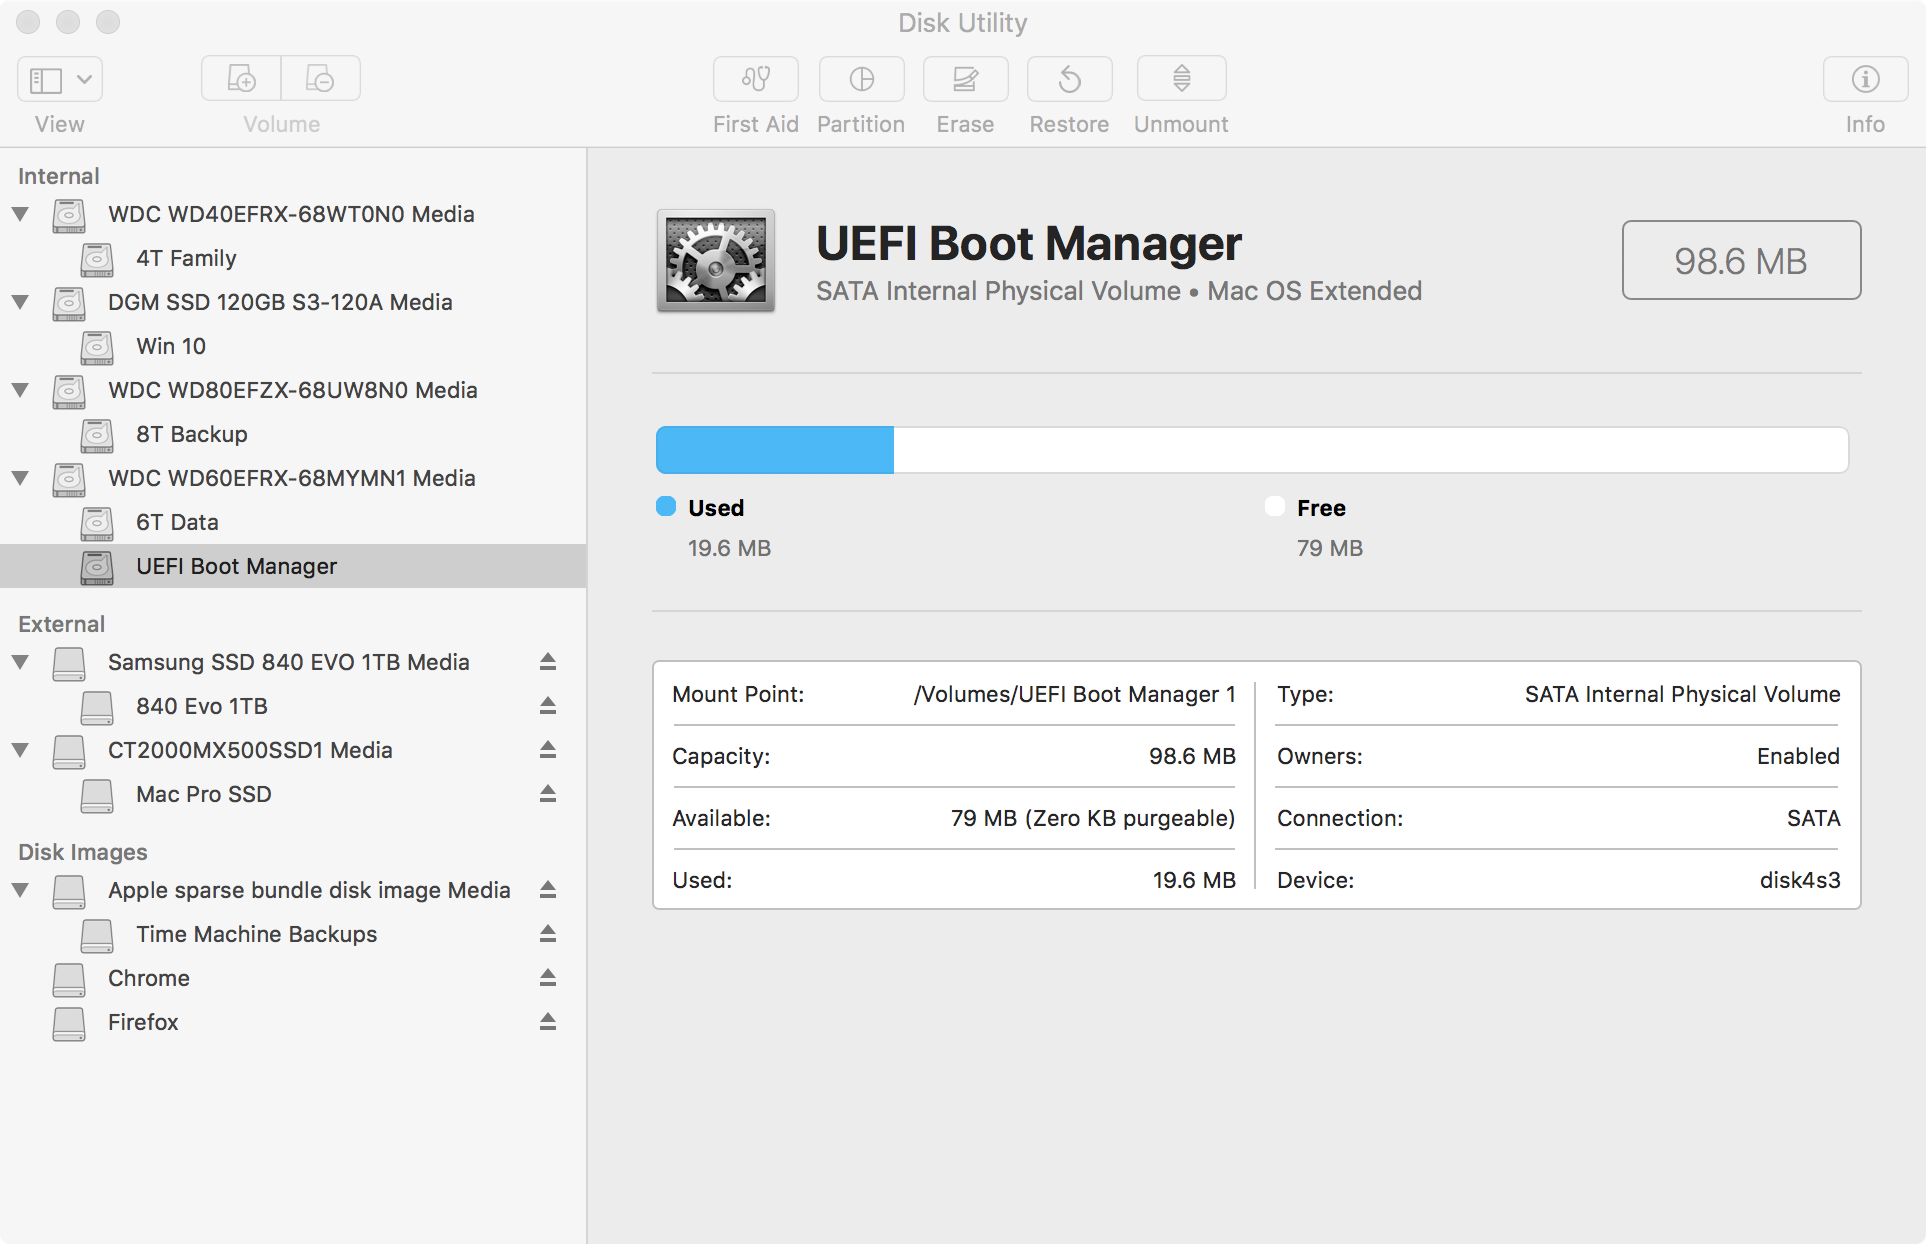The height and width of the screenshot is (1244, 1926).
Task: Click the Erase toolbar icon
Action: 965,79
